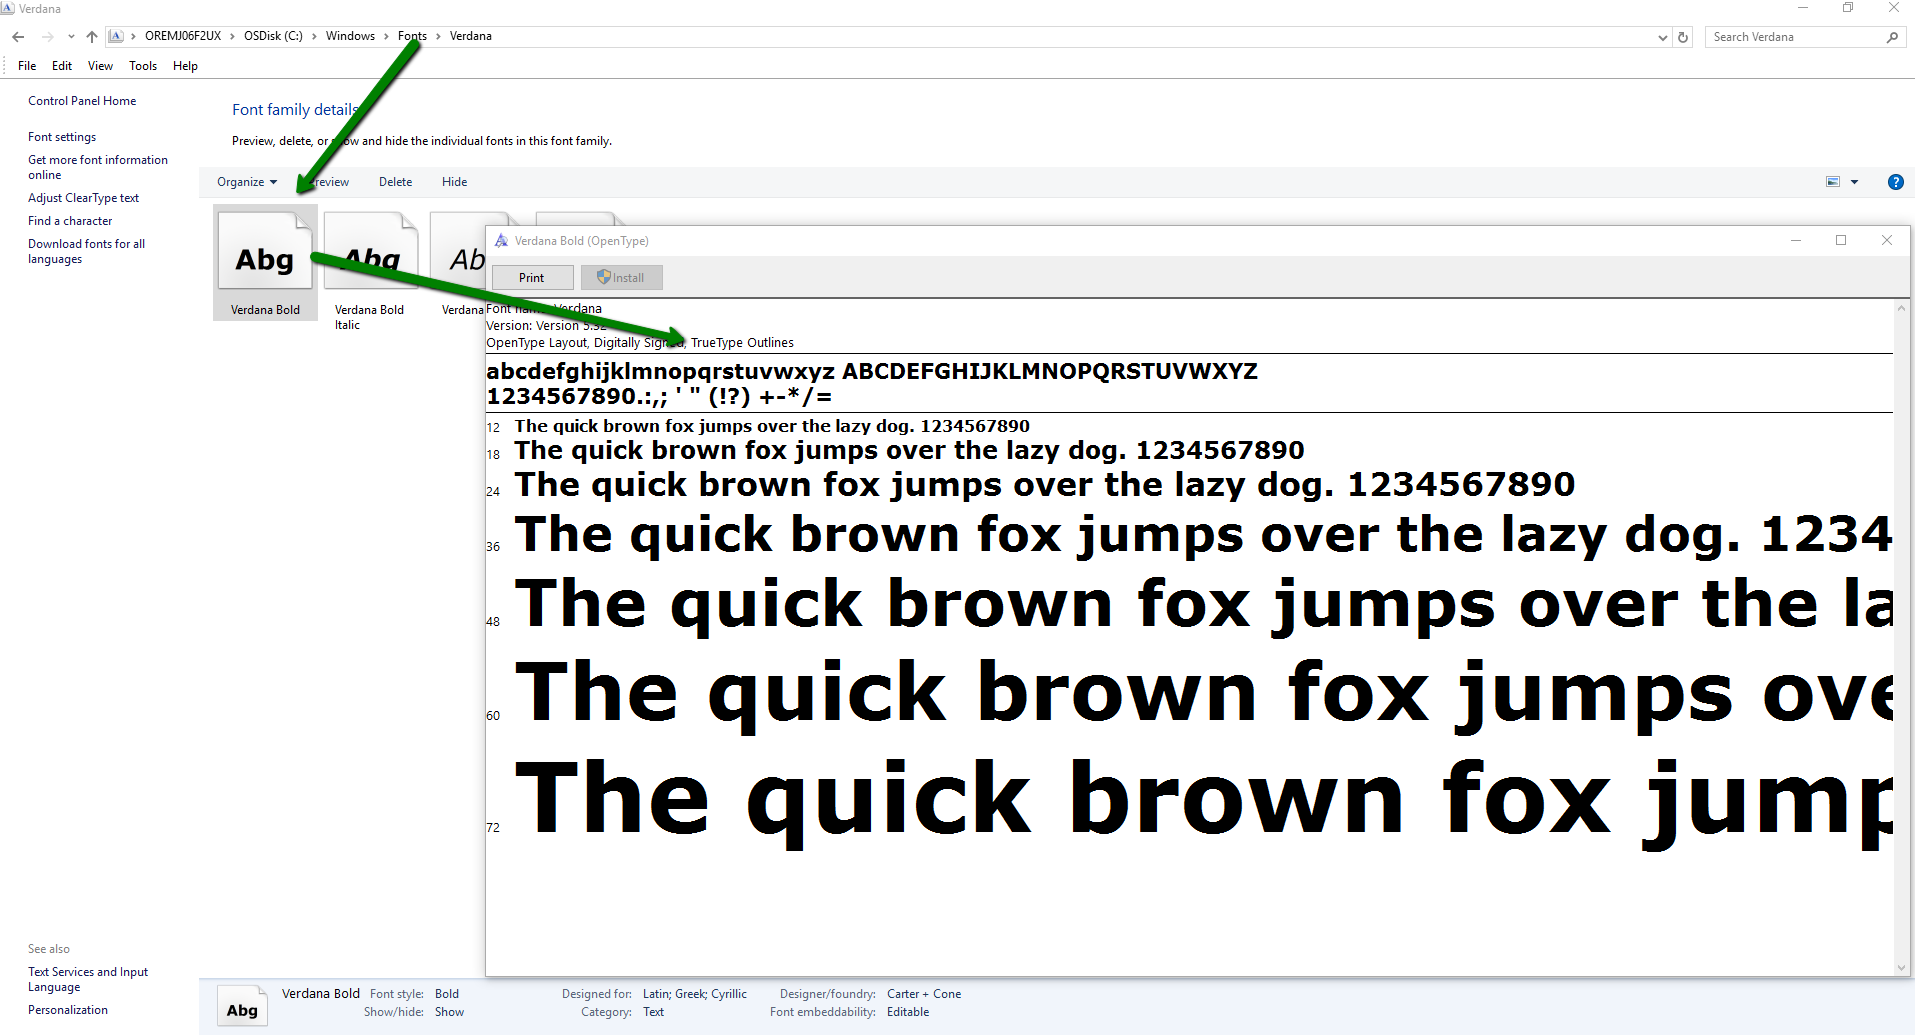Screen dimensions: 1915x1035
Task: Click Print in the font viewer
Action: 532,278
